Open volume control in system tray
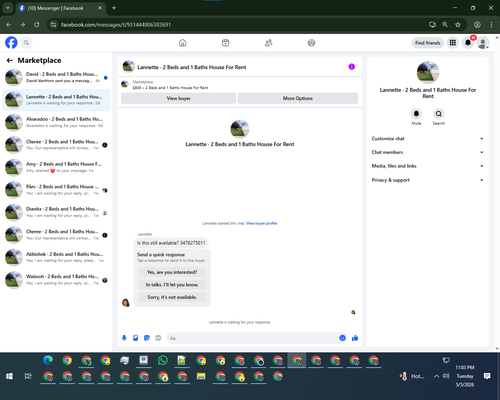Screen dimensions: 500x400 point(446,376)
